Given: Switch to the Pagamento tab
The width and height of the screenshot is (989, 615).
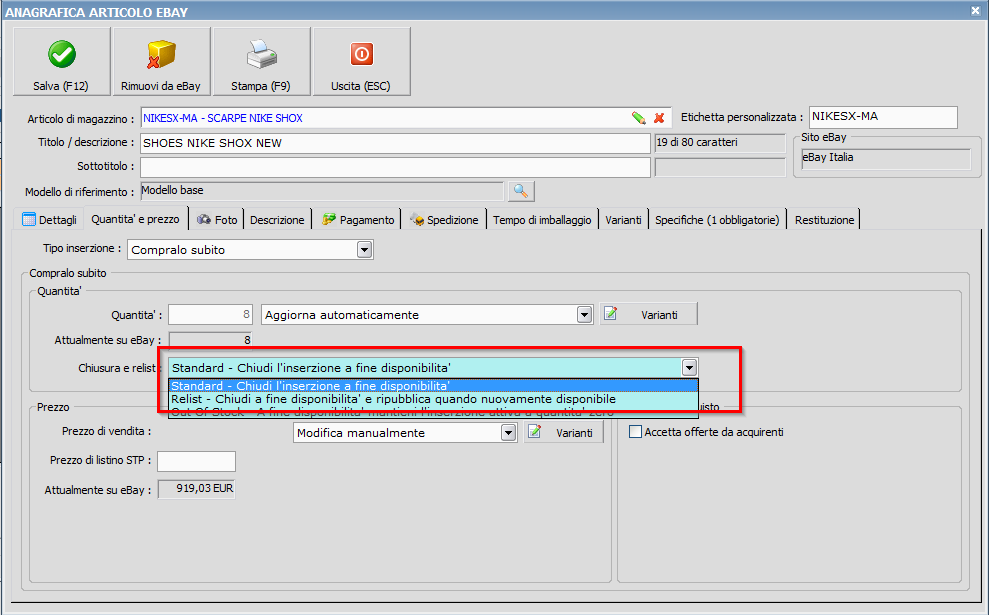Looking at the screenshot, I should 358,220.
